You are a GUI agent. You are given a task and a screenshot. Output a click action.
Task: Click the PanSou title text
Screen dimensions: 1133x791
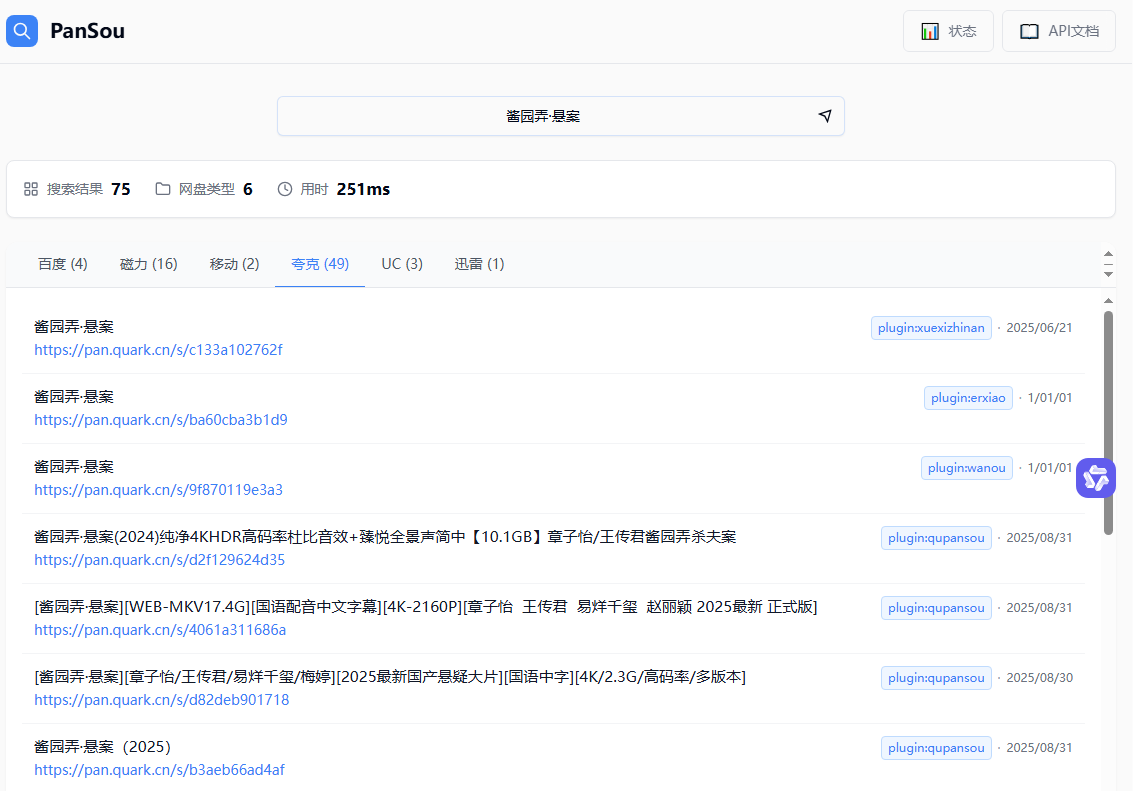[87, 31]
